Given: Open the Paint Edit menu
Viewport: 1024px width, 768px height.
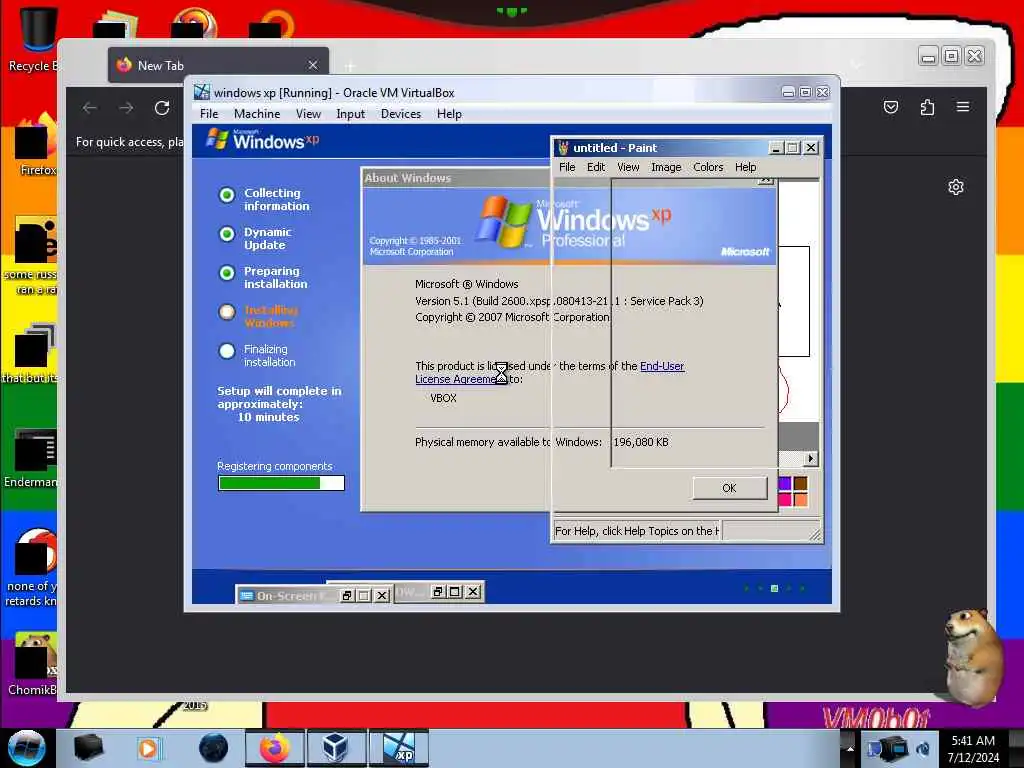Looking at the screenshot, I should [596, 167].
